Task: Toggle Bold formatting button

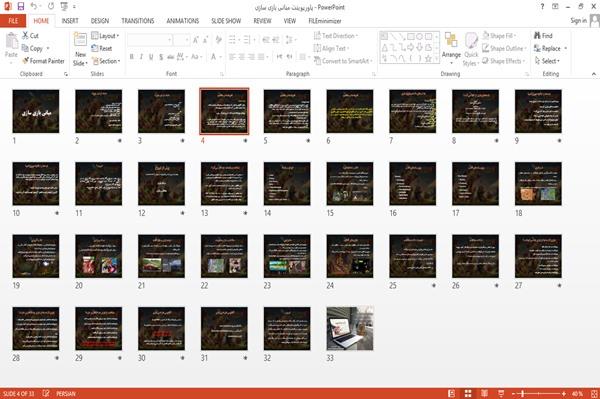Action: (x=132, y=57)
